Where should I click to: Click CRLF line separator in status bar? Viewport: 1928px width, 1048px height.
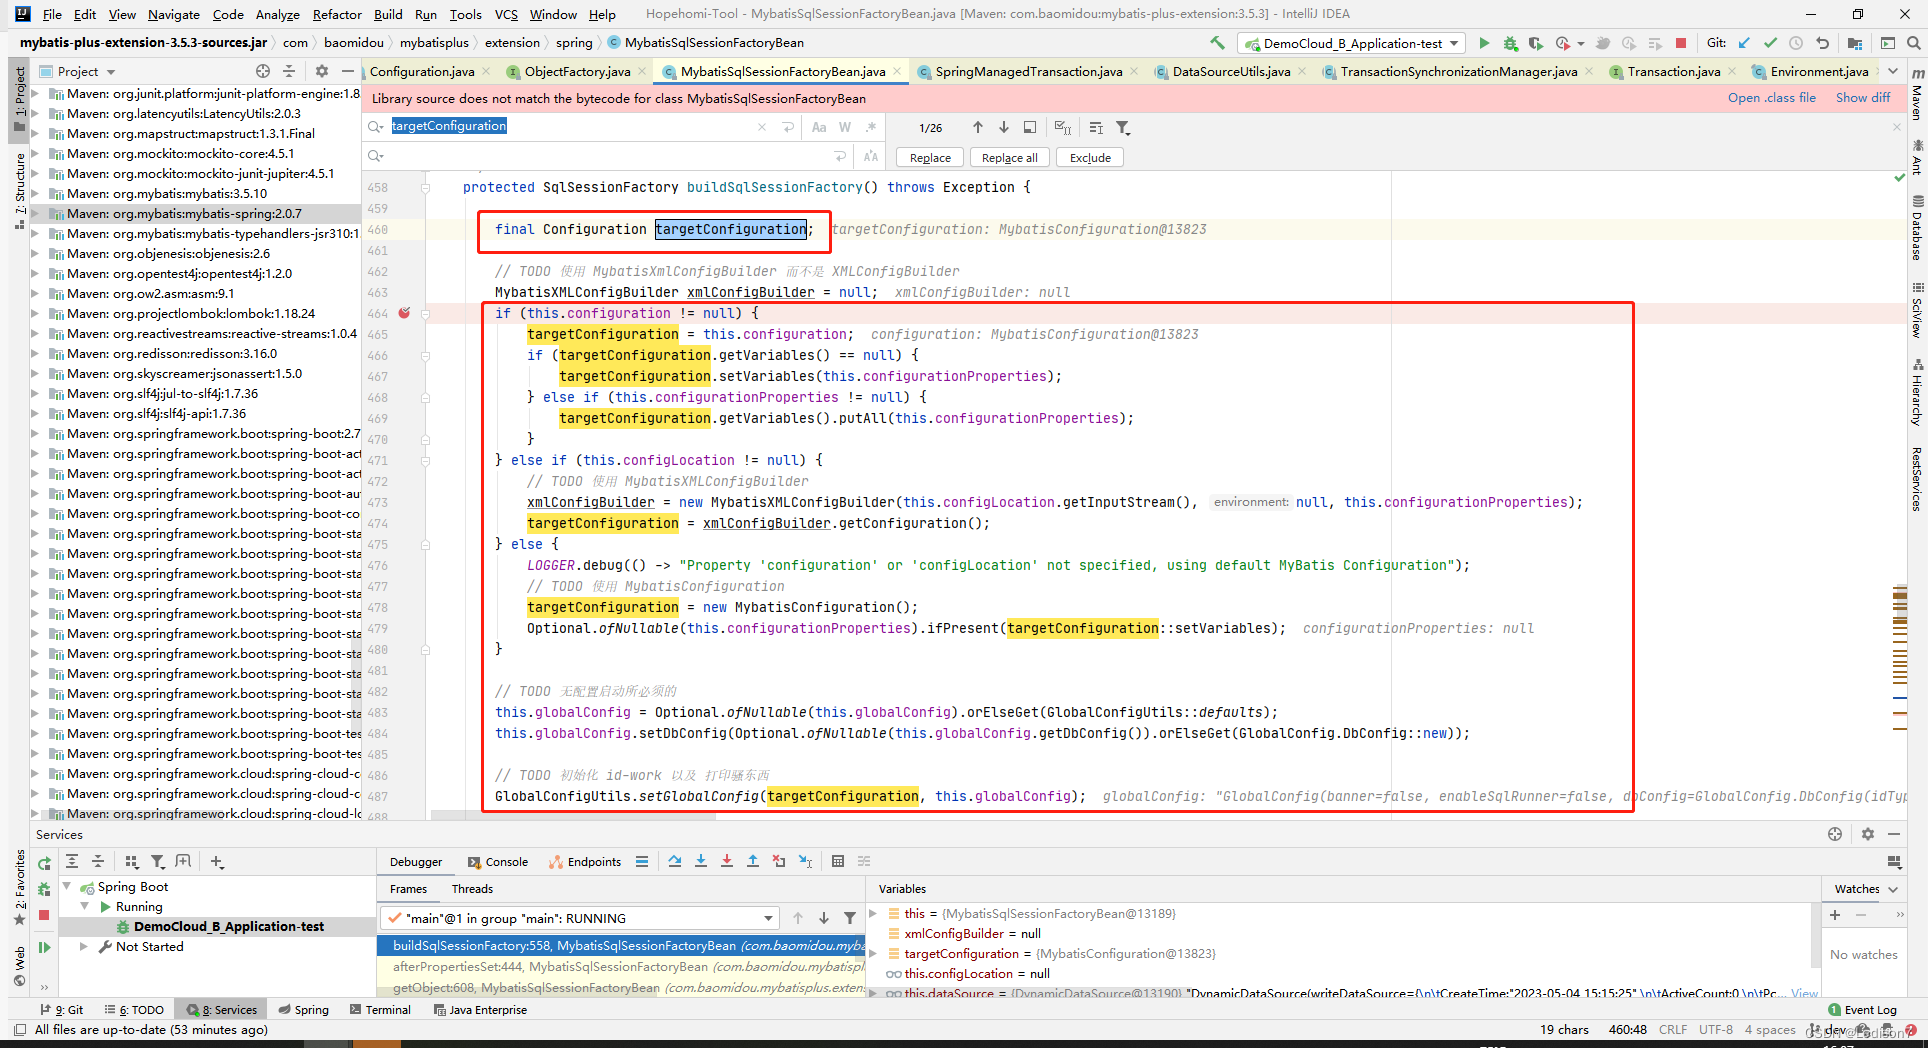tap(1672, 1029)
